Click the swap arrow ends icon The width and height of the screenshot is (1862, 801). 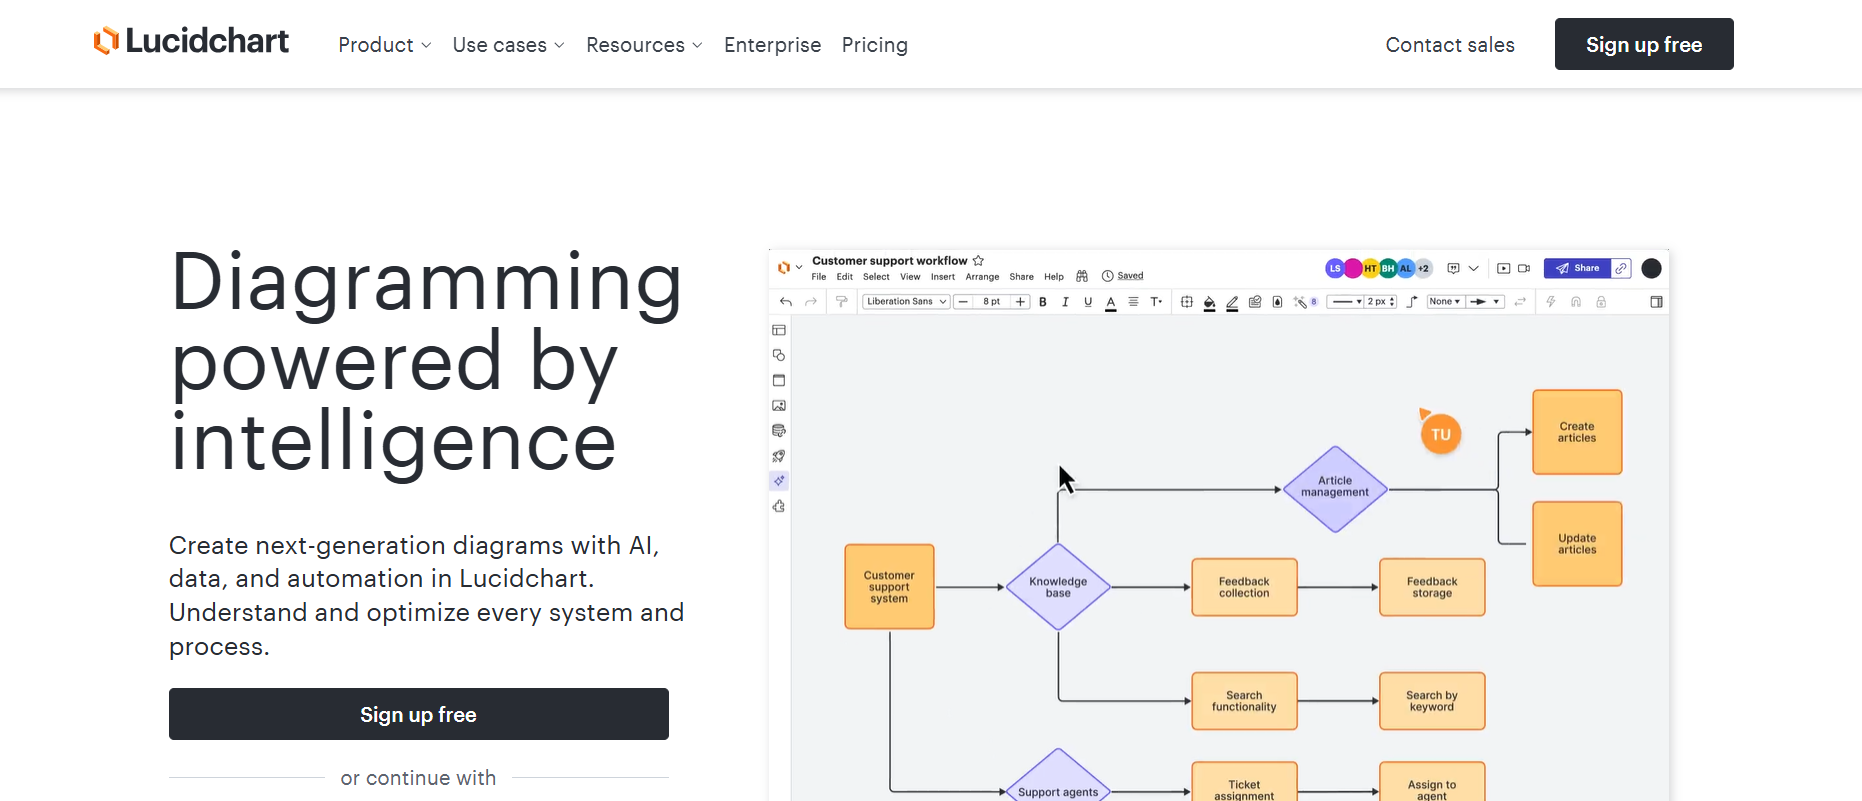(x=1520, y=302)
